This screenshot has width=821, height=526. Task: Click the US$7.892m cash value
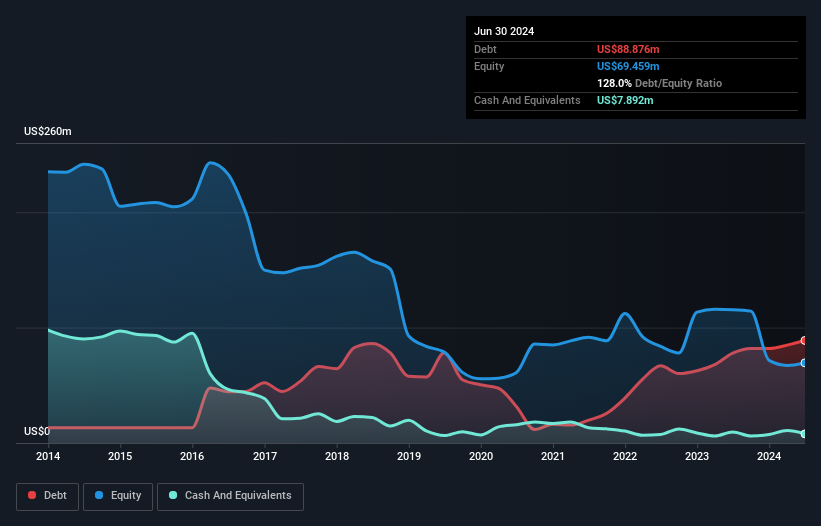[625, 100]
